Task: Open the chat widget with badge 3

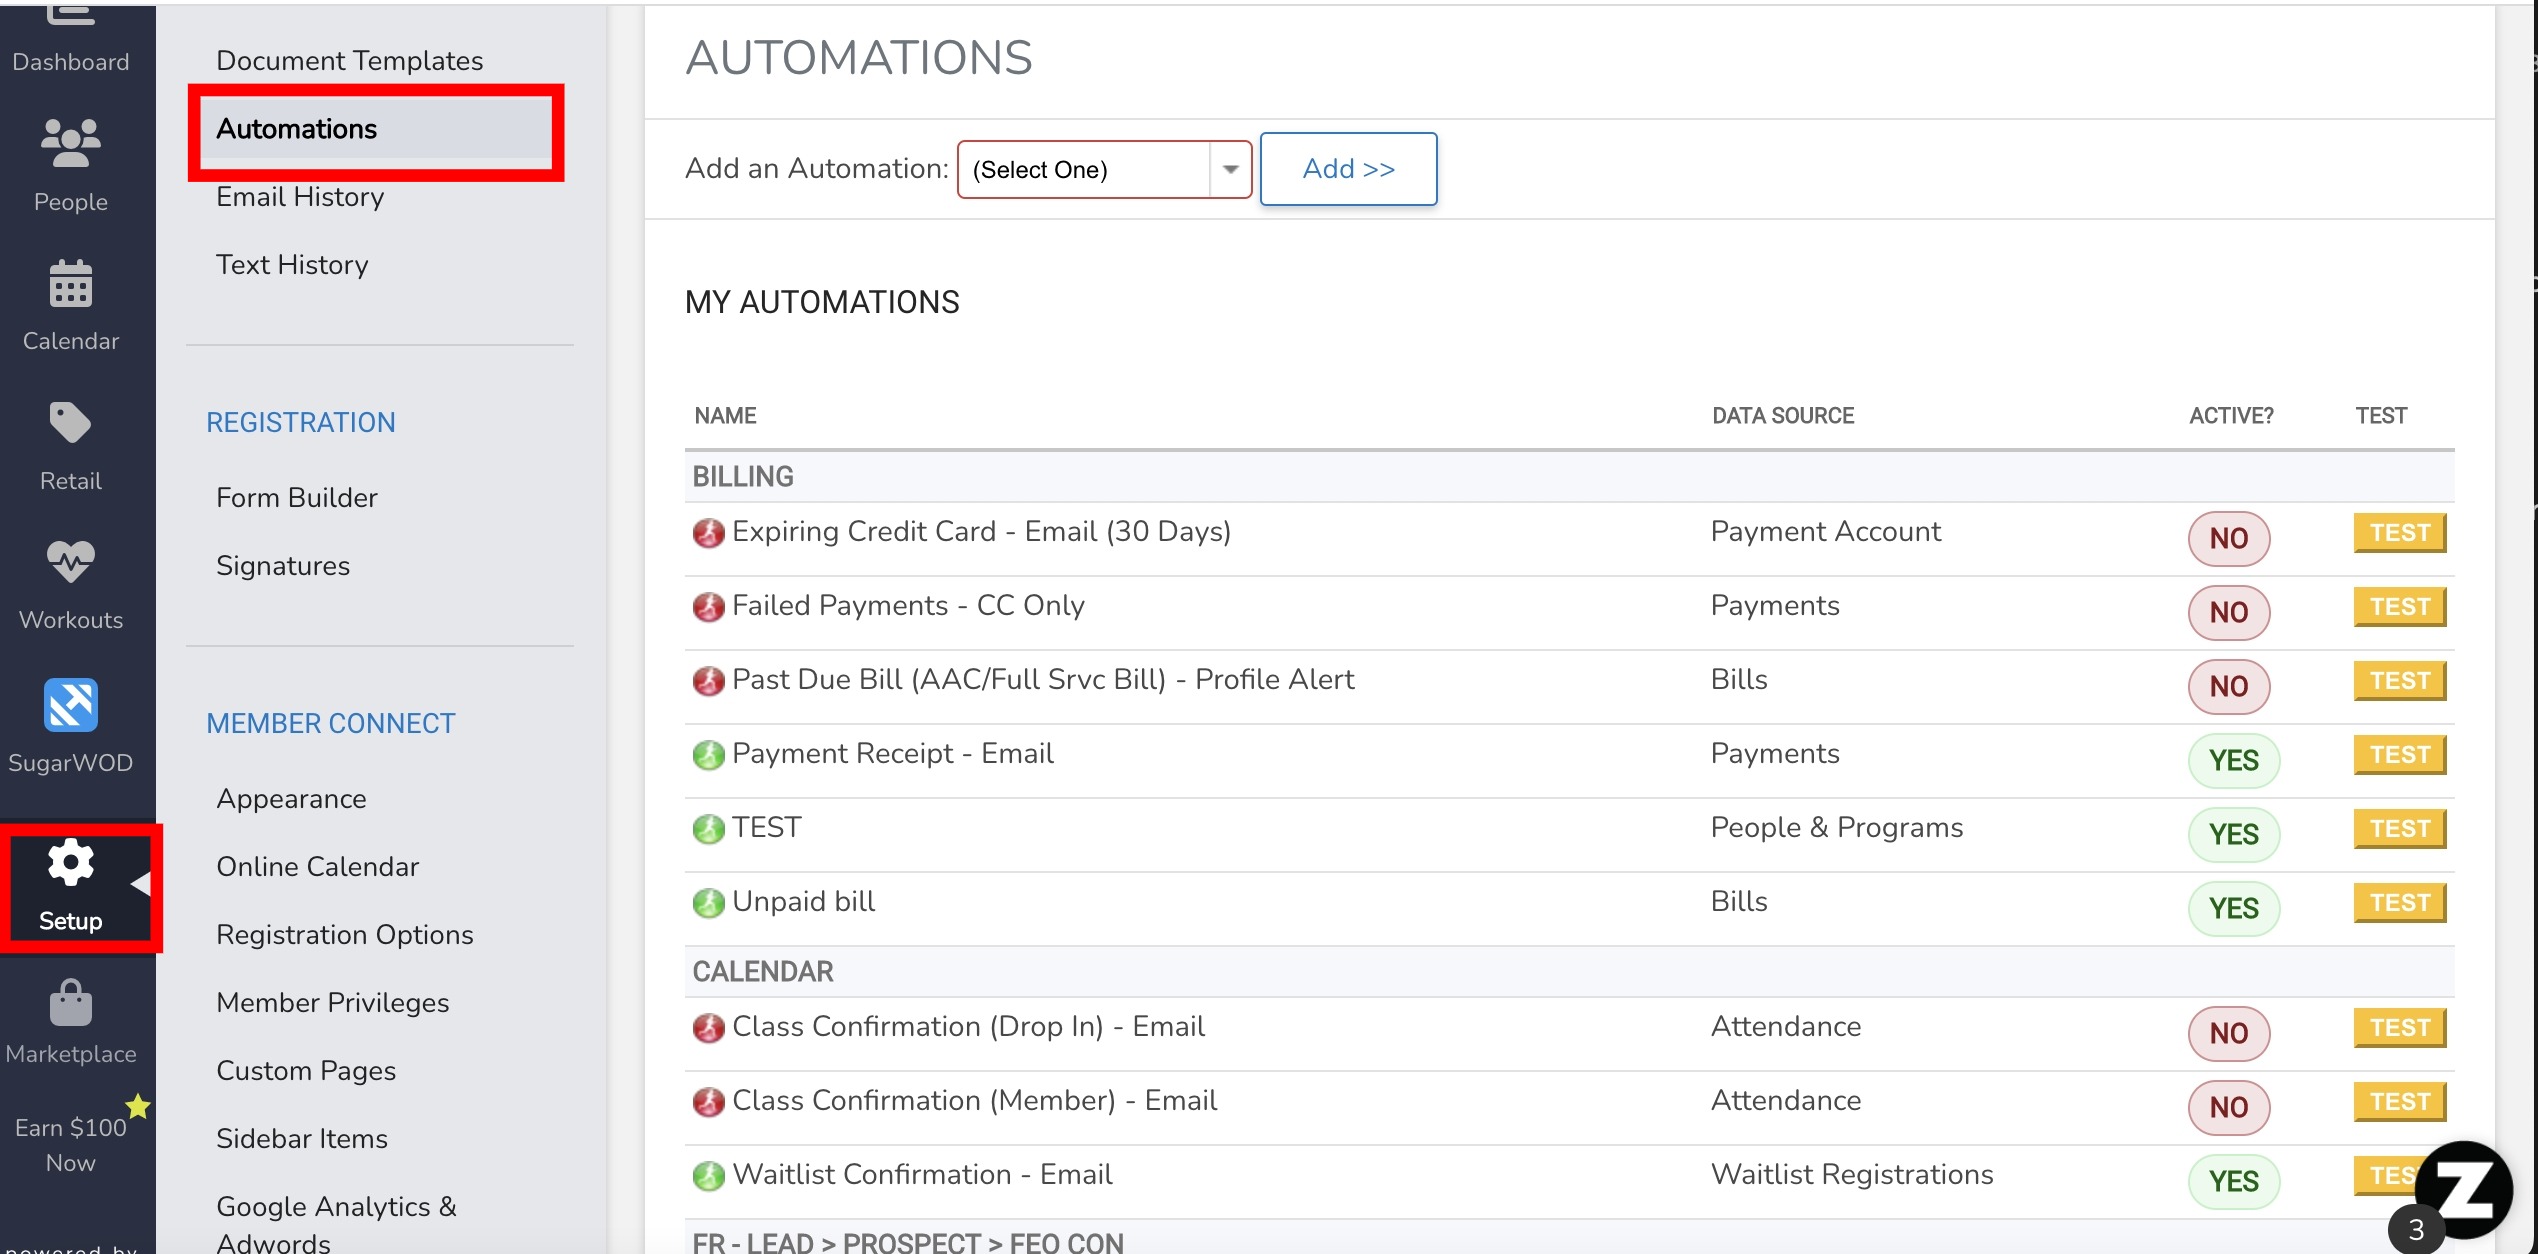Action: (x=2462, y=1192)
